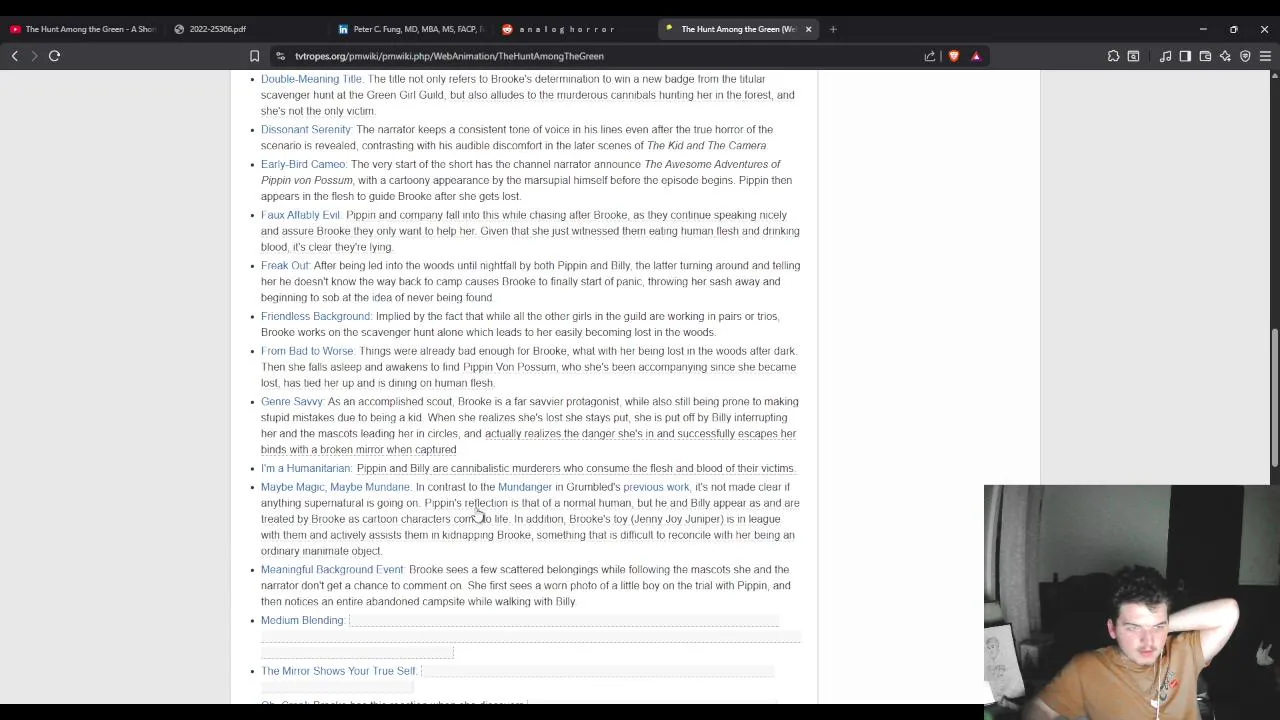
Task: Switch to the Peter C. Fung LinkedIn tab
Action: pyautogui.click(x=410, y=29)
